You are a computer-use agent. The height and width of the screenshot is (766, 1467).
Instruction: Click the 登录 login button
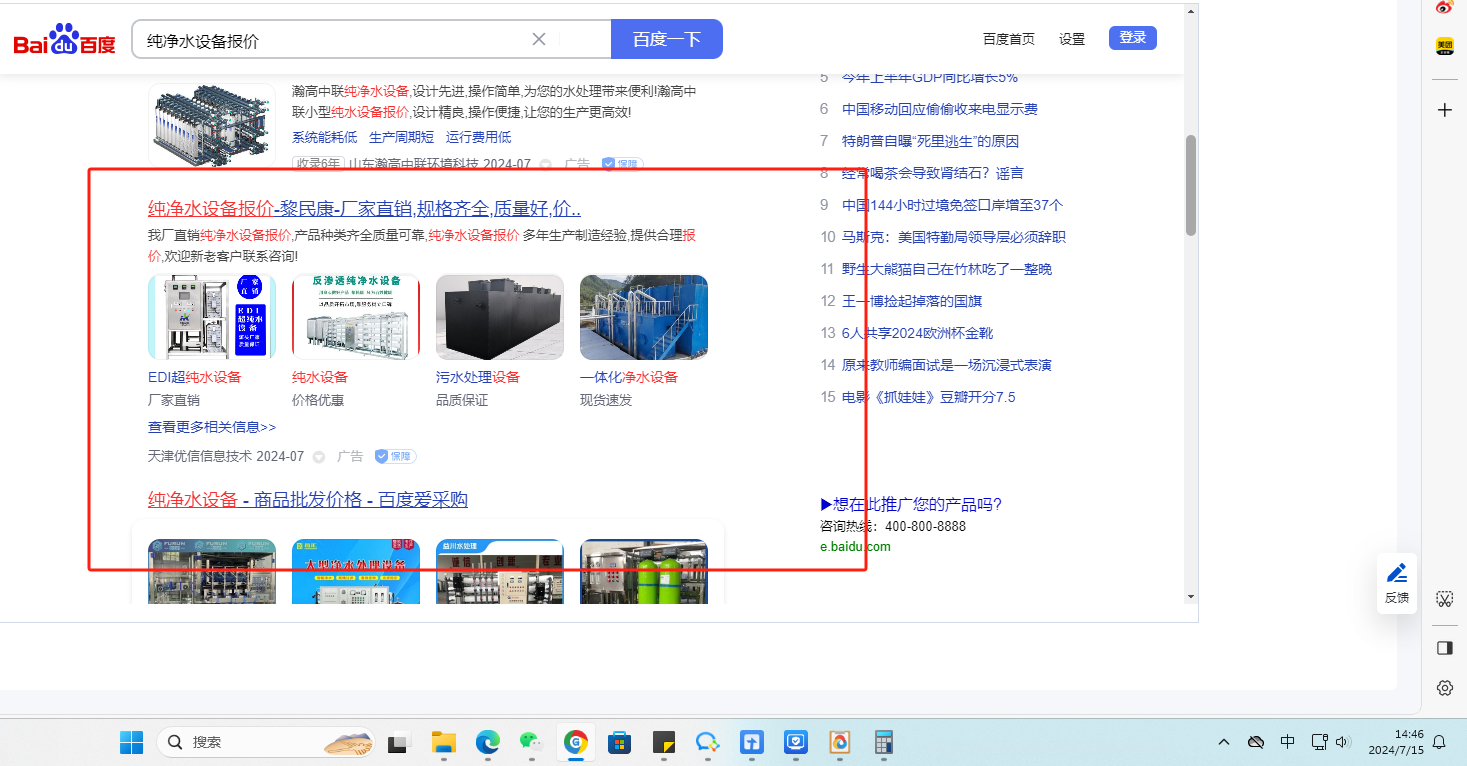click(1133, 38)
